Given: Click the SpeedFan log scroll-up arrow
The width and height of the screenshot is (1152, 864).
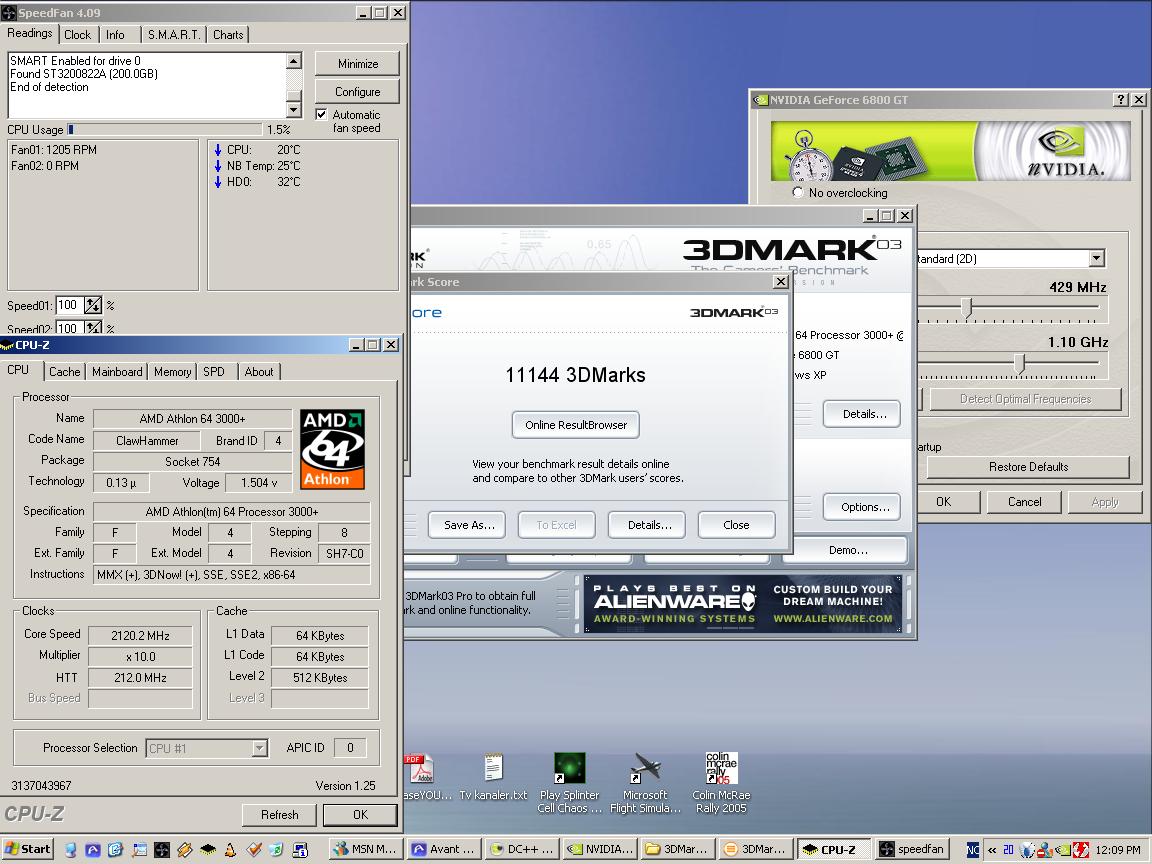Looking at the screenshot, I should [x=294, y=60].
